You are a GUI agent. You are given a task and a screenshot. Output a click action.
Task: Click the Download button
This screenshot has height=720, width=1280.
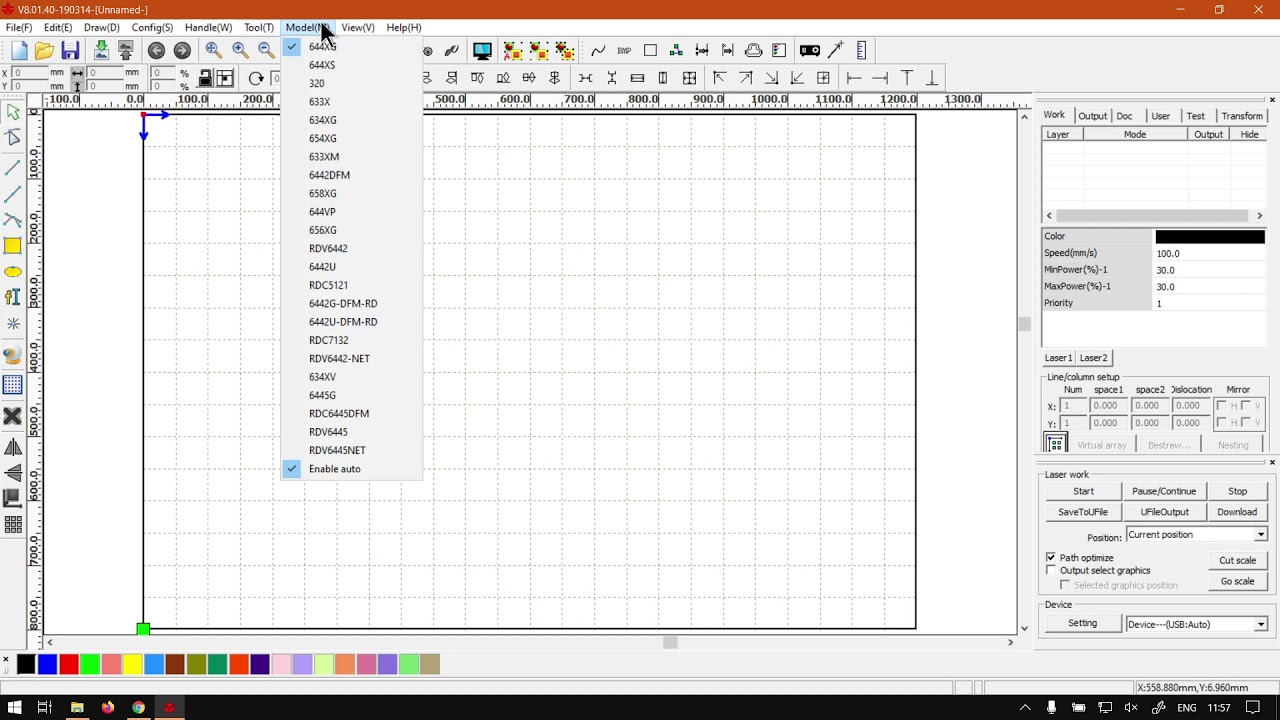pyautogui.click(x=1237, y=512)
